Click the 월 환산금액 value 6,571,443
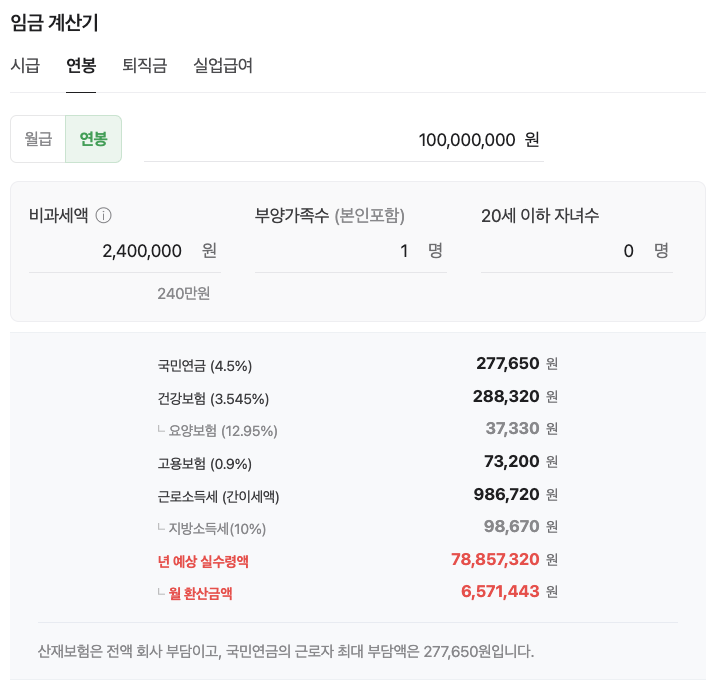 pos(500,591)
